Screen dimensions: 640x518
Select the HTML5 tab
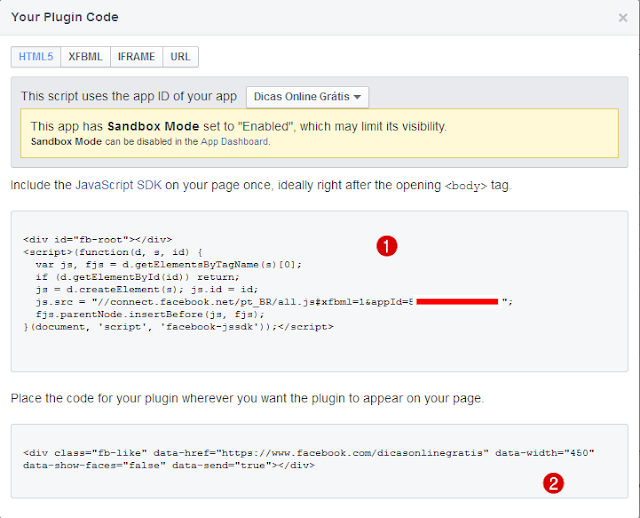[x=36, y=56]
